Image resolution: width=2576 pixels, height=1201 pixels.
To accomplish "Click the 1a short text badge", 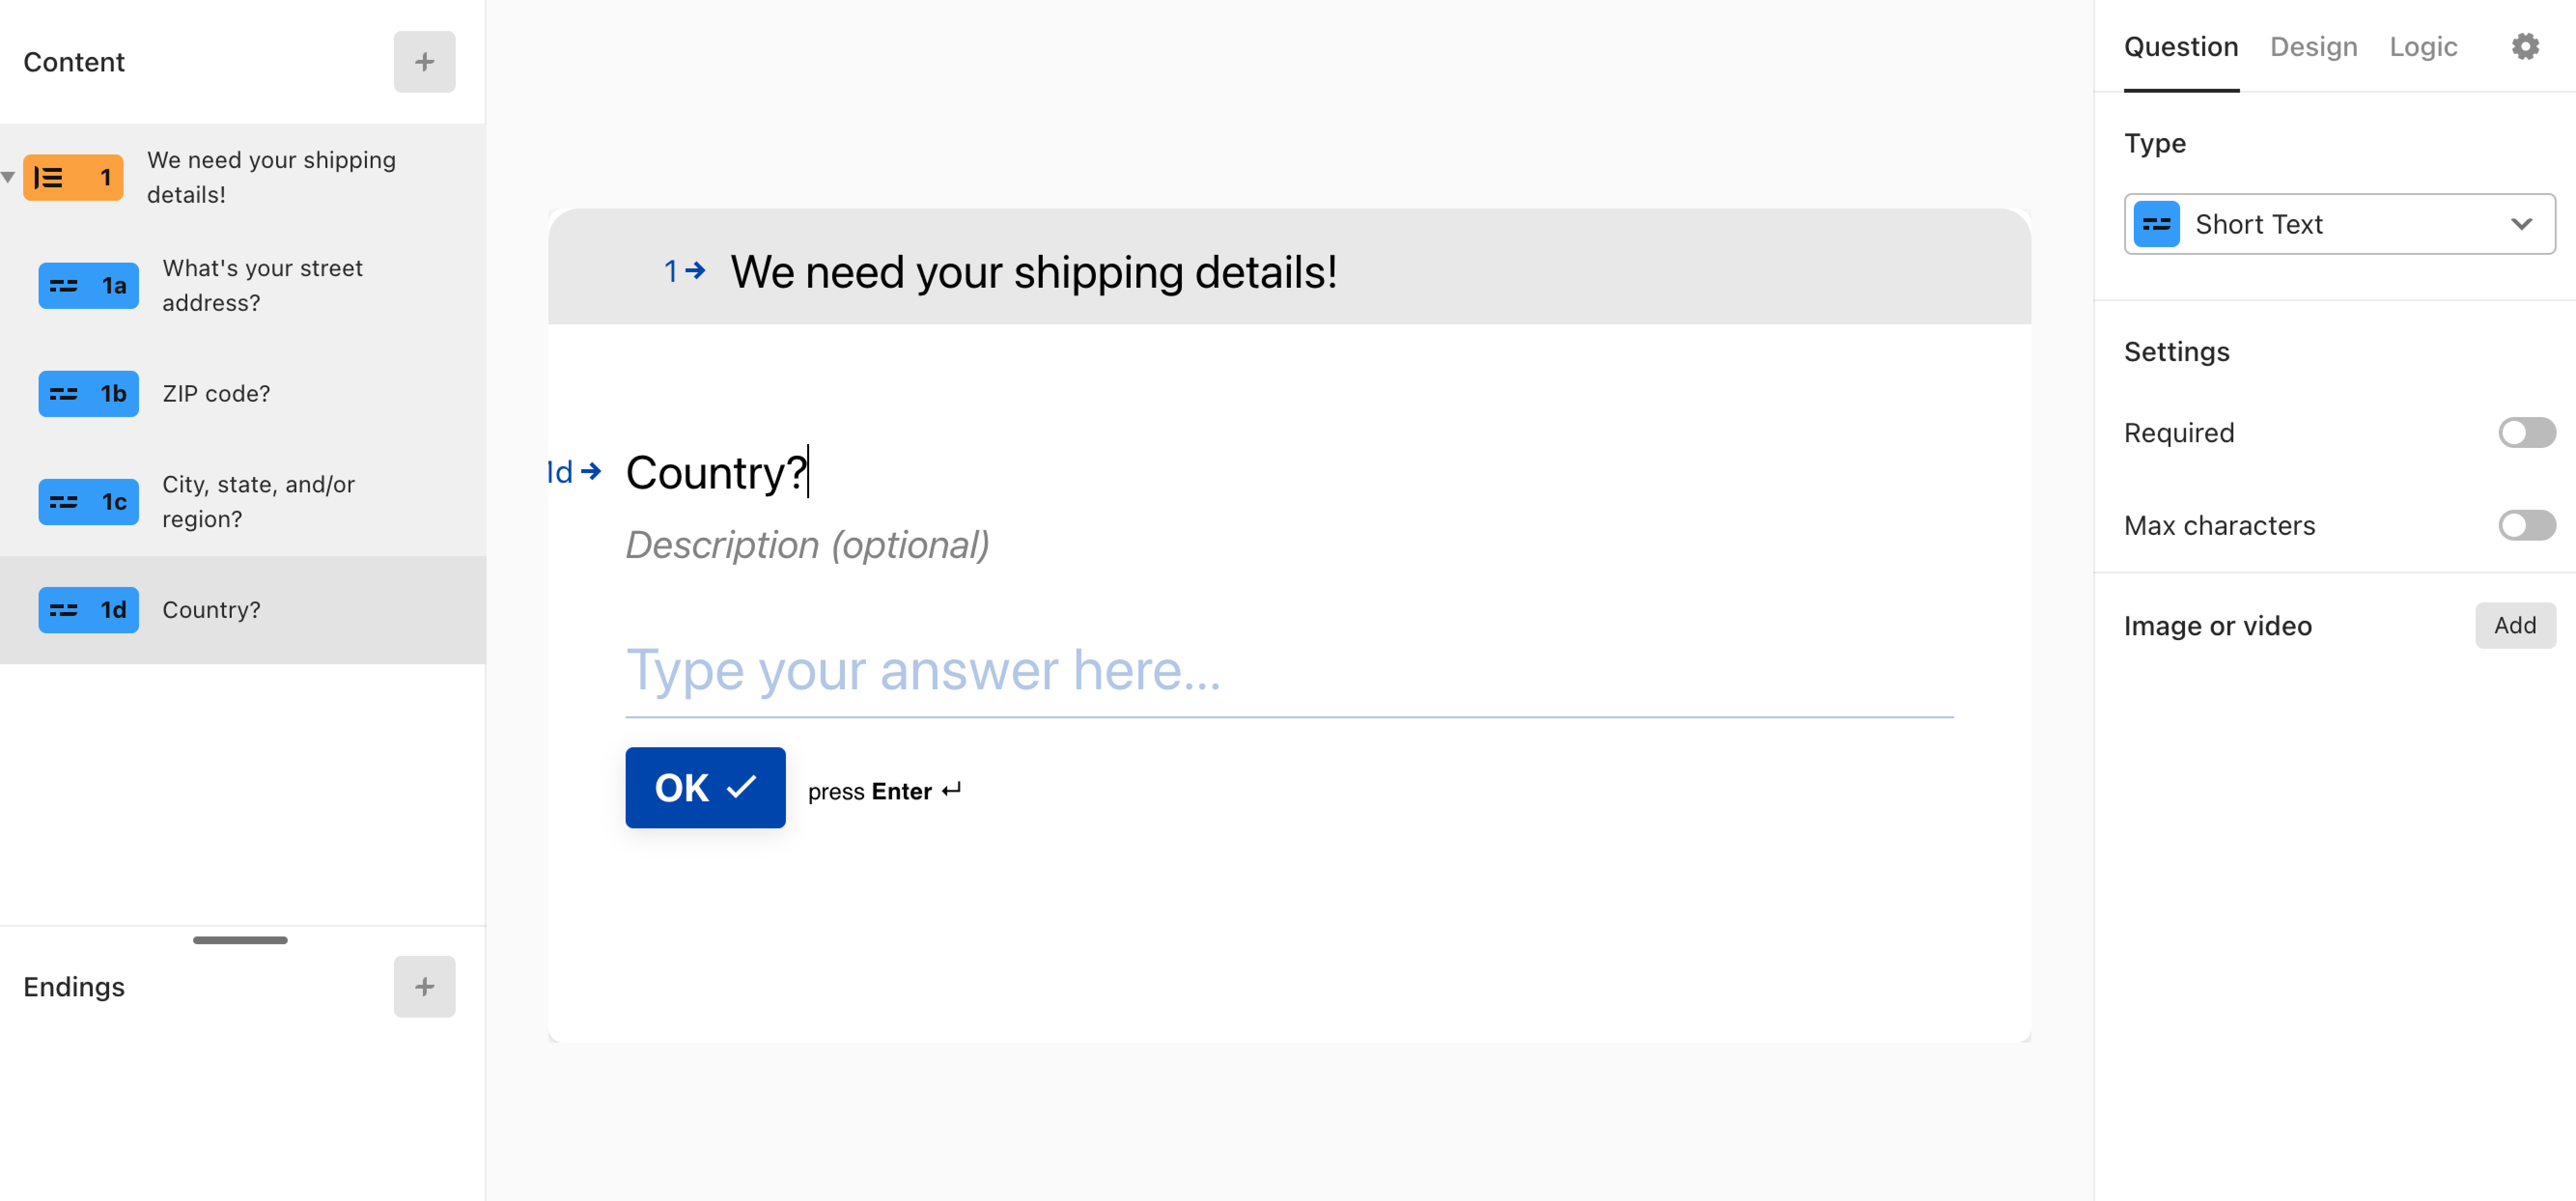I will (88, 286).
